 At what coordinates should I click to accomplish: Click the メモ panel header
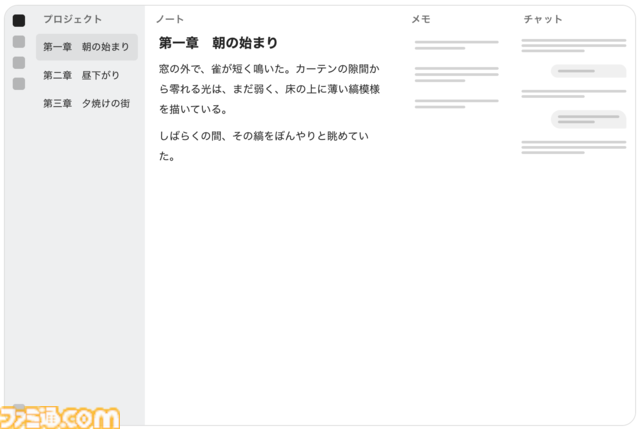tap(421, 19)
